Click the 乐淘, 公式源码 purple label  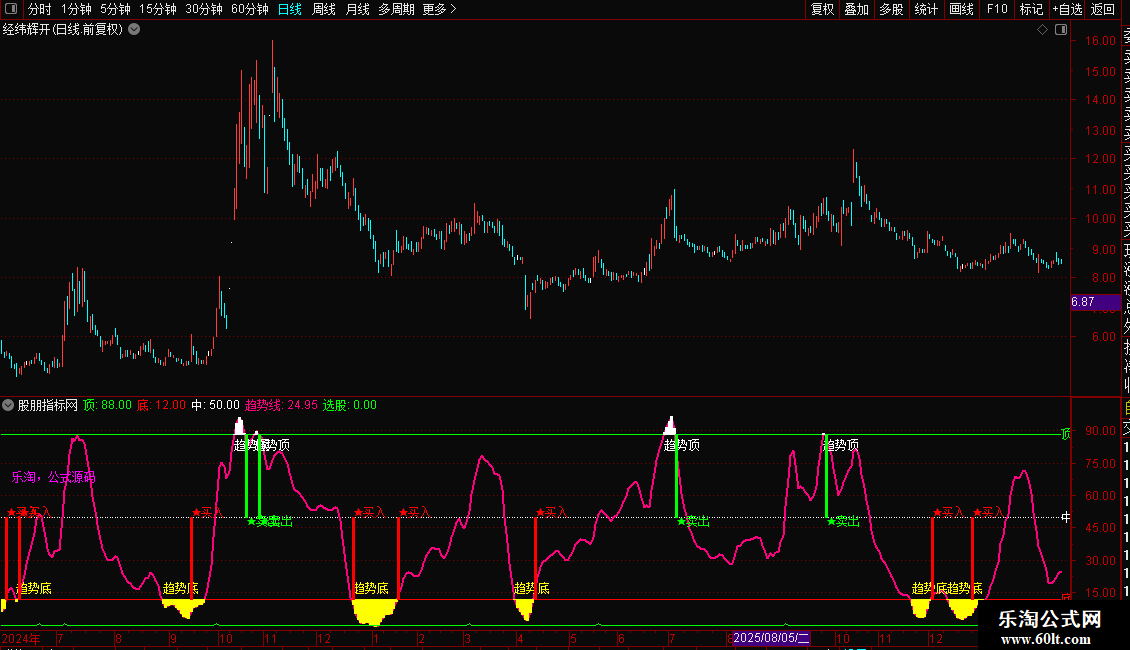[53, 477]
